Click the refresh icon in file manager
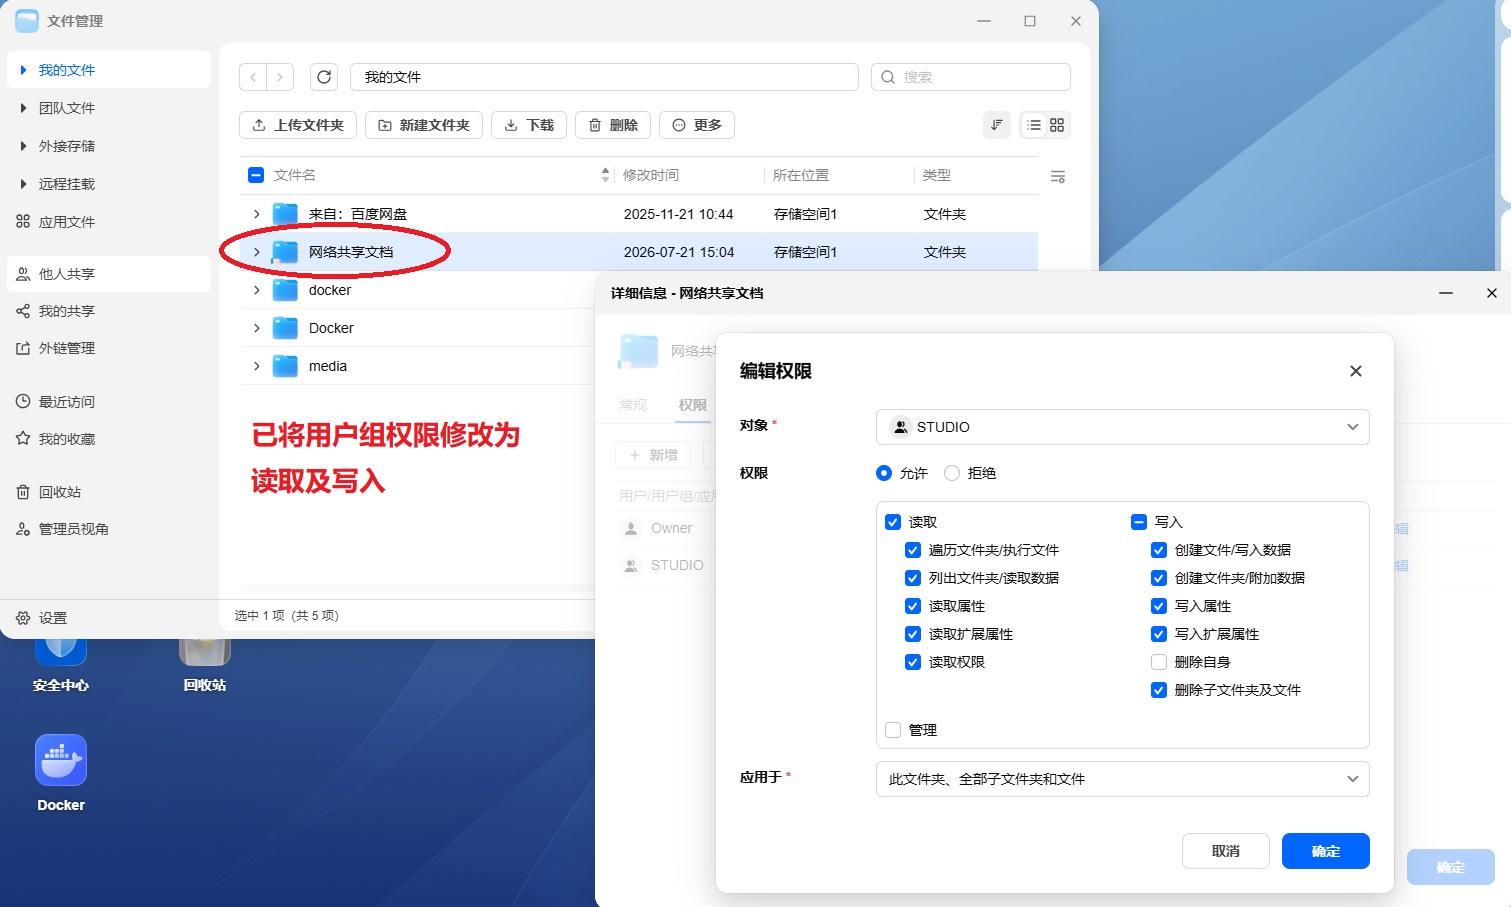1511x907 pixels. coord(324,77)
